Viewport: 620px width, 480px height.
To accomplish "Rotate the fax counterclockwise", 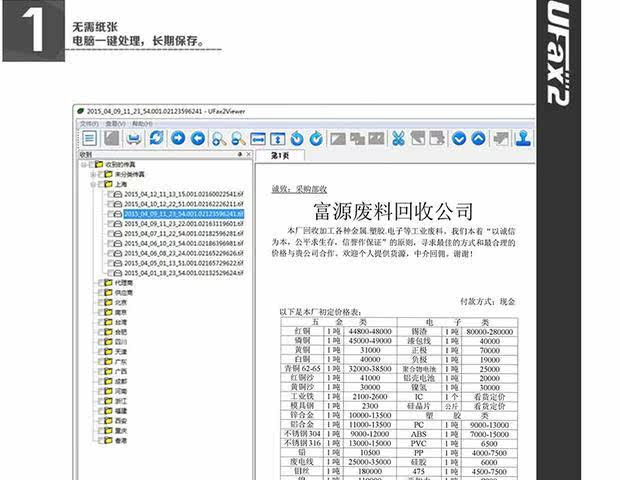I will (297, 139).
